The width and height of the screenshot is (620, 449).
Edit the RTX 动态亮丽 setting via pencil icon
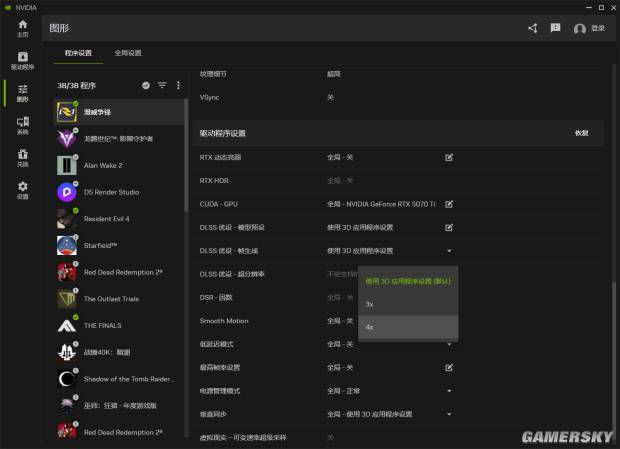[x=449, y=157]
